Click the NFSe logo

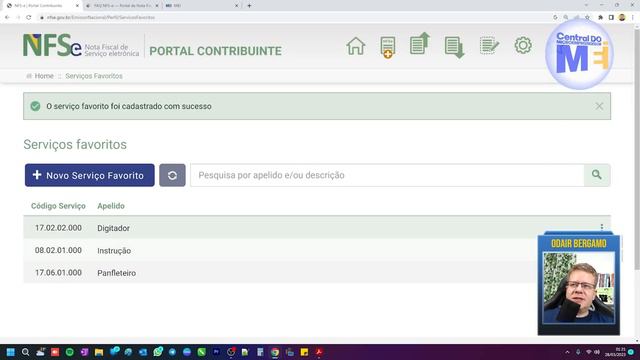81,45
